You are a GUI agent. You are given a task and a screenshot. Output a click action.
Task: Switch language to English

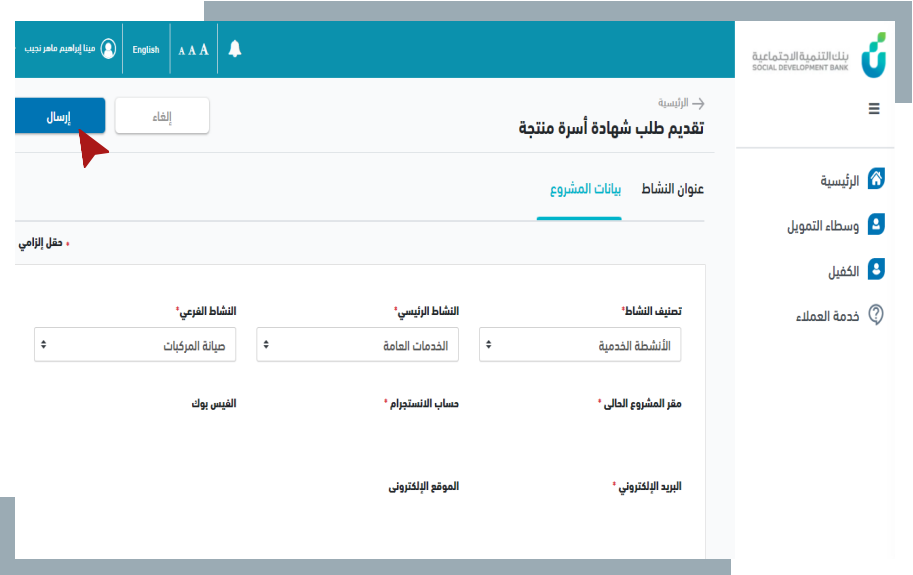coord(146,50)
